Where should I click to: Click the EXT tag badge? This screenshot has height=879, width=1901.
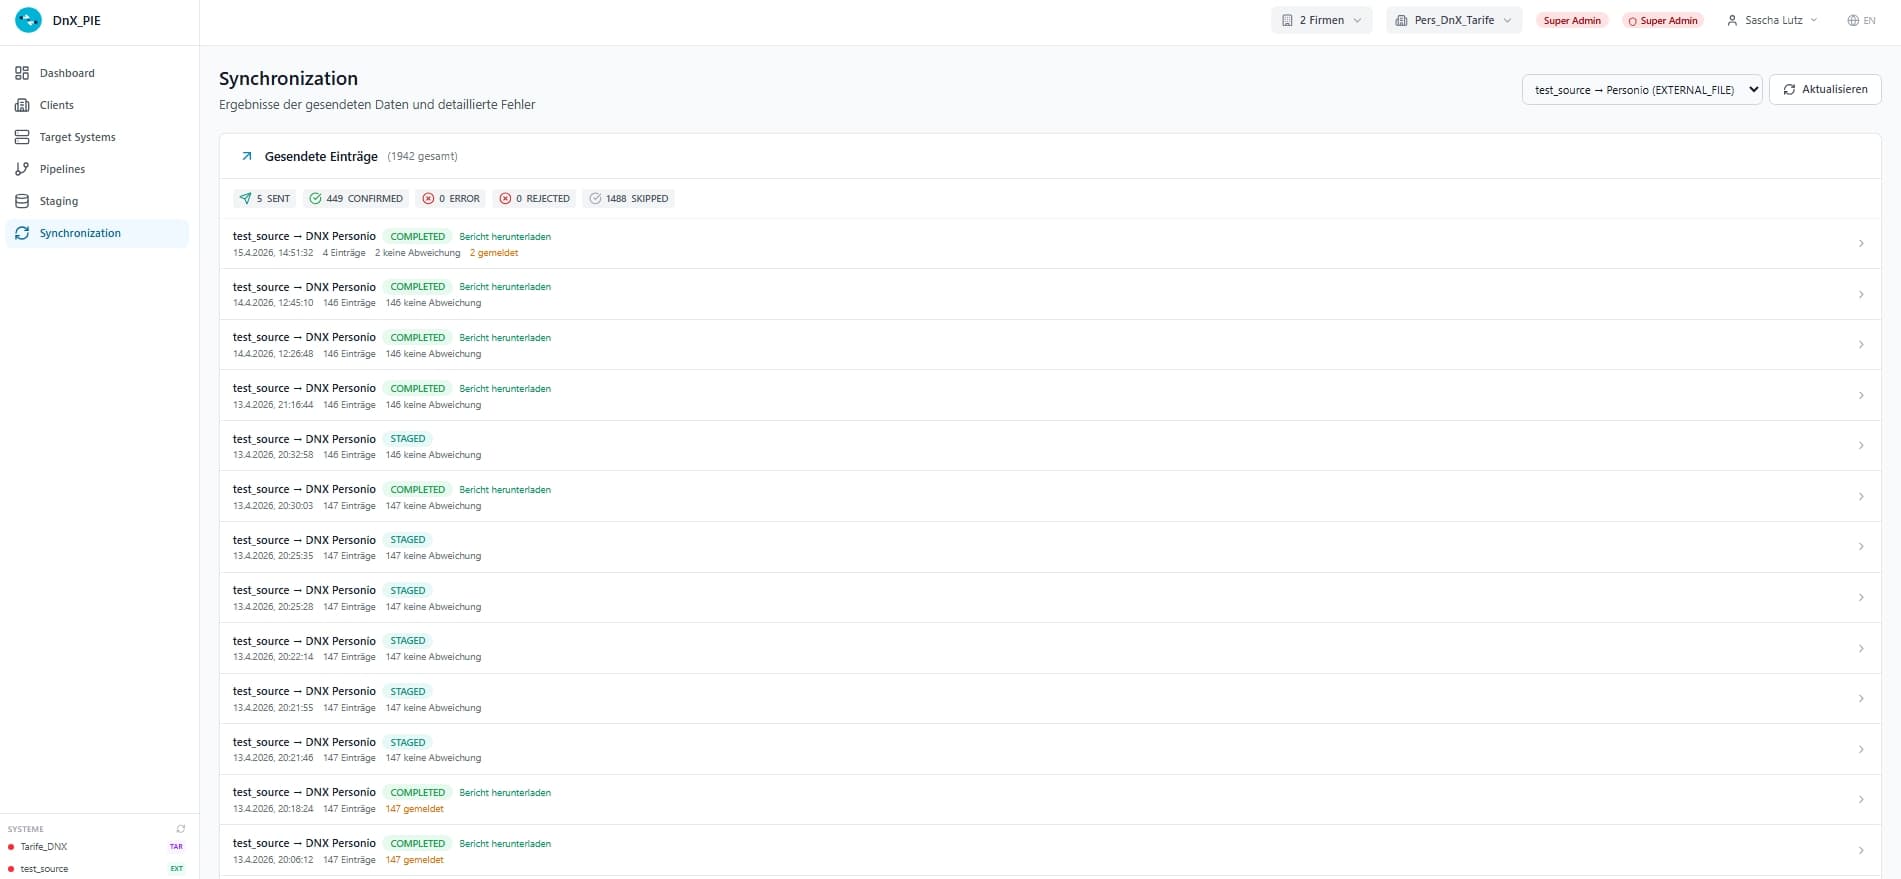click(177, 869)
